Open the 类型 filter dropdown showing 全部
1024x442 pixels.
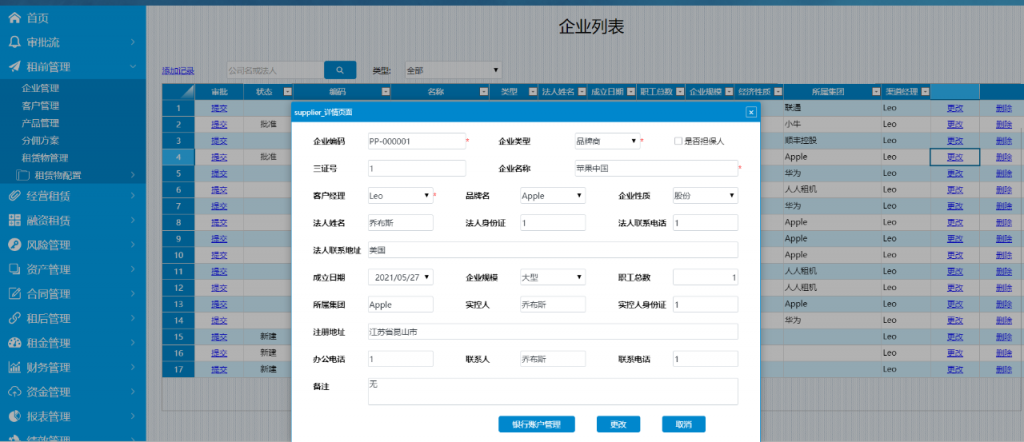(x=451, y=70)
